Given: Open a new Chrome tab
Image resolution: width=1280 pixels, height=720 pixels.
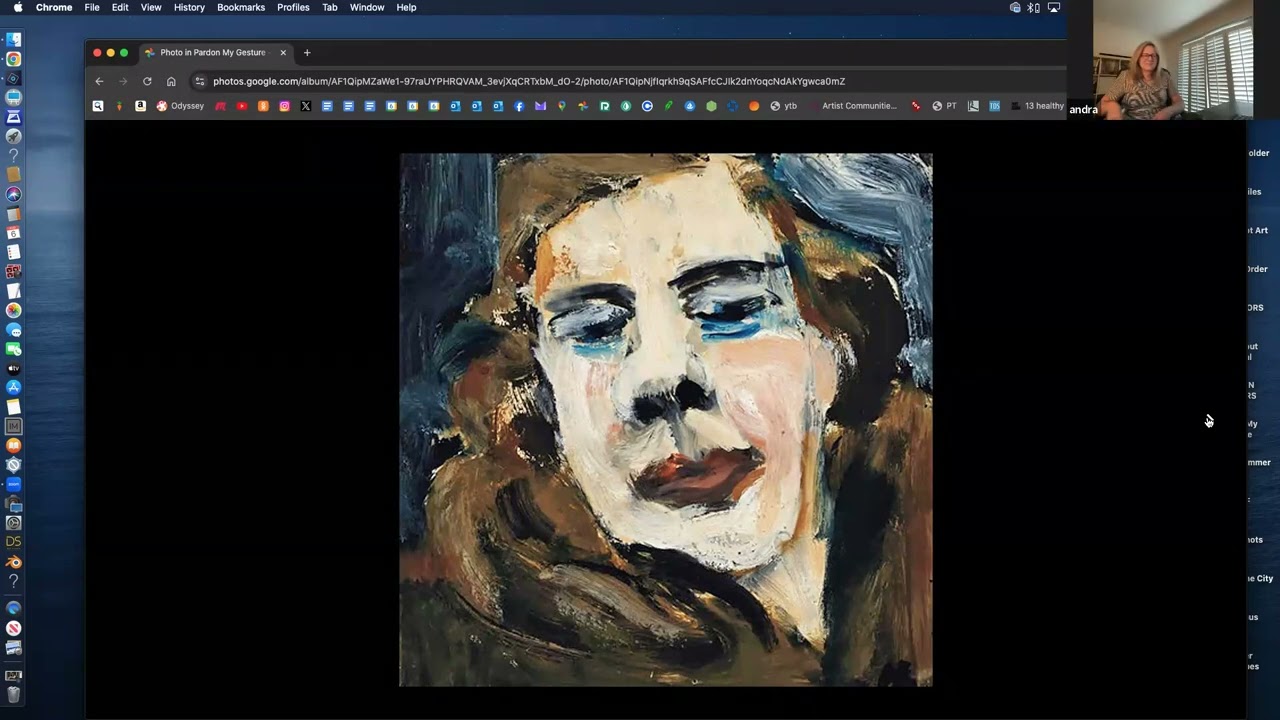Looking at the screenshot, I should coord(307,52).
